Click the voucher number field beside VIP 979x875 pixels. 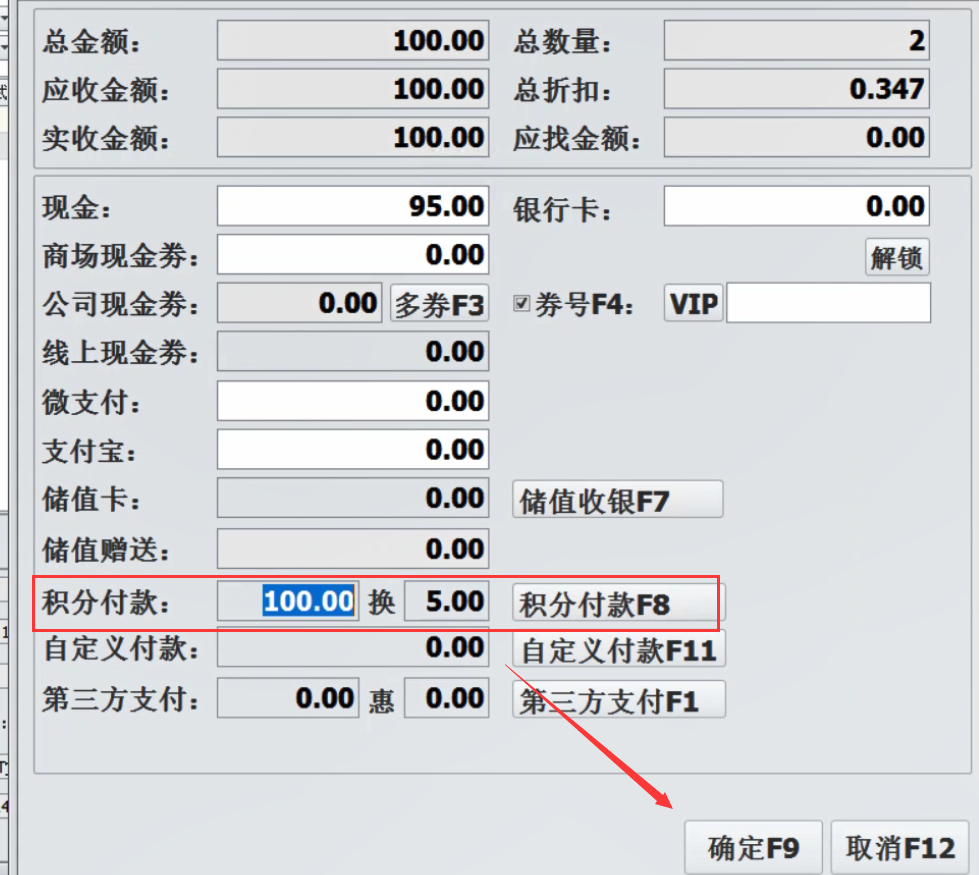click(x=828, y=304)
